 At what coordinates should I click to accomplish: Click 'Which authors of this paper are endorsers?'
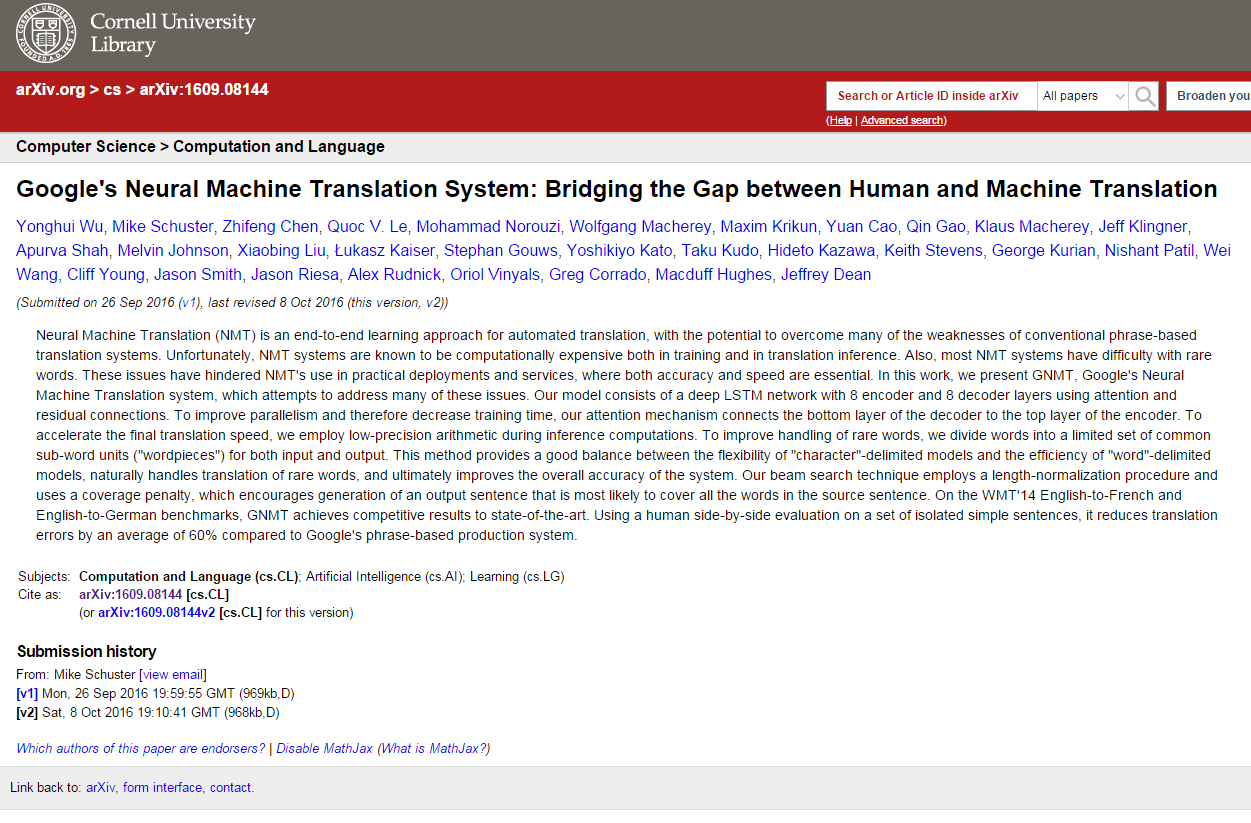point(141,748)
